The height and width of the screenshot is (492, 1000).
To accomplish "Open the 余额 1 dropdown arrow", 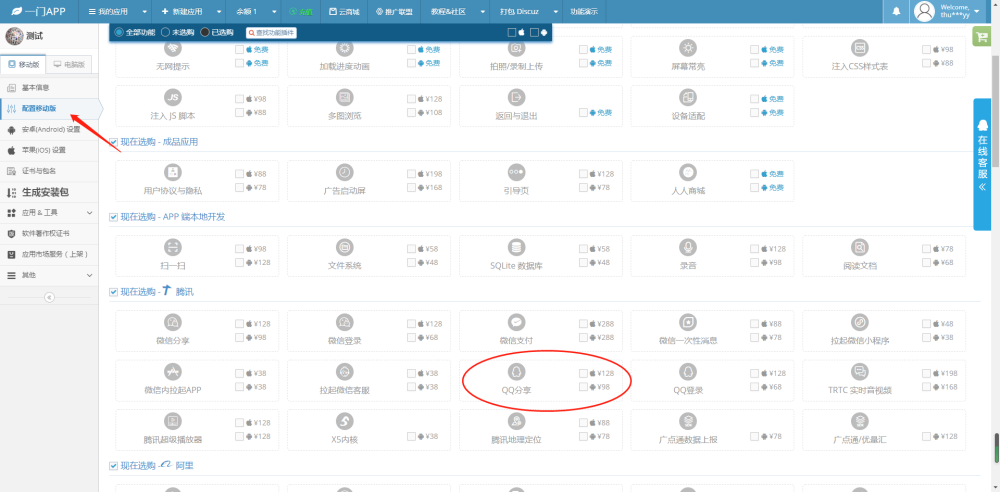I will 274,11.
